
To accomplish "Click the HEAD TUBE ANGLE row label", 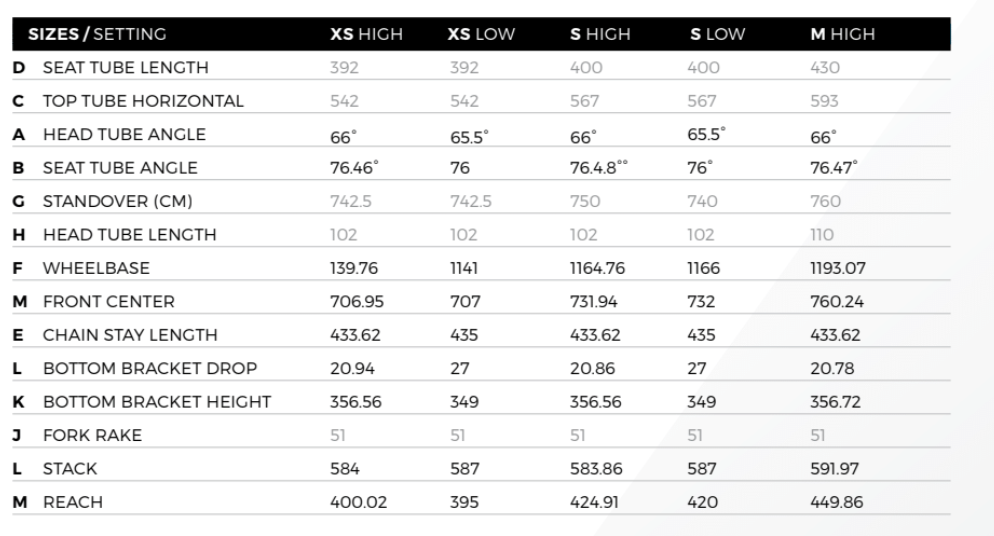I will tap(124, 134).
